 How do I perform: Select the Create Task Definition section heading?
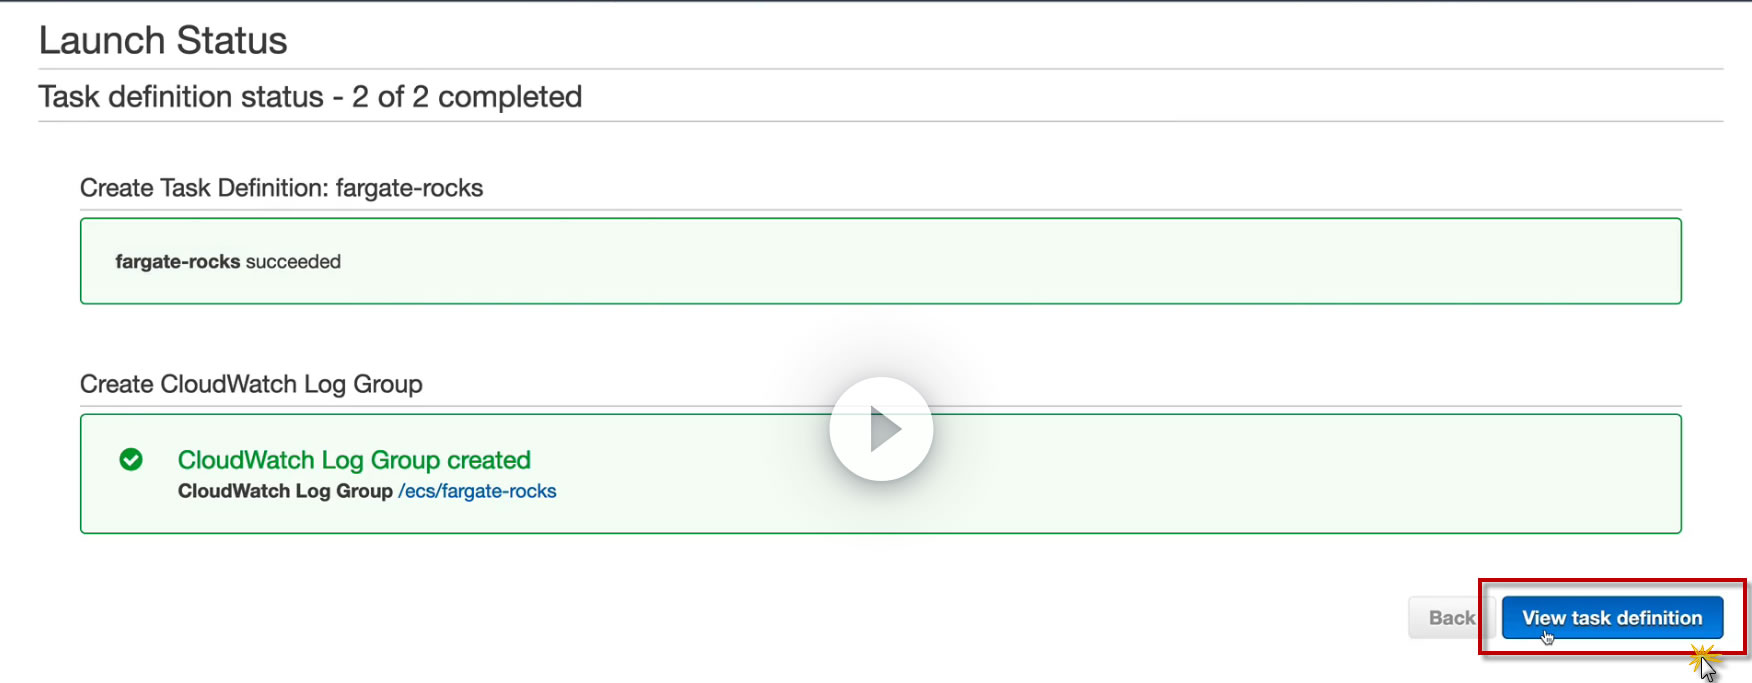pos(281,188)
